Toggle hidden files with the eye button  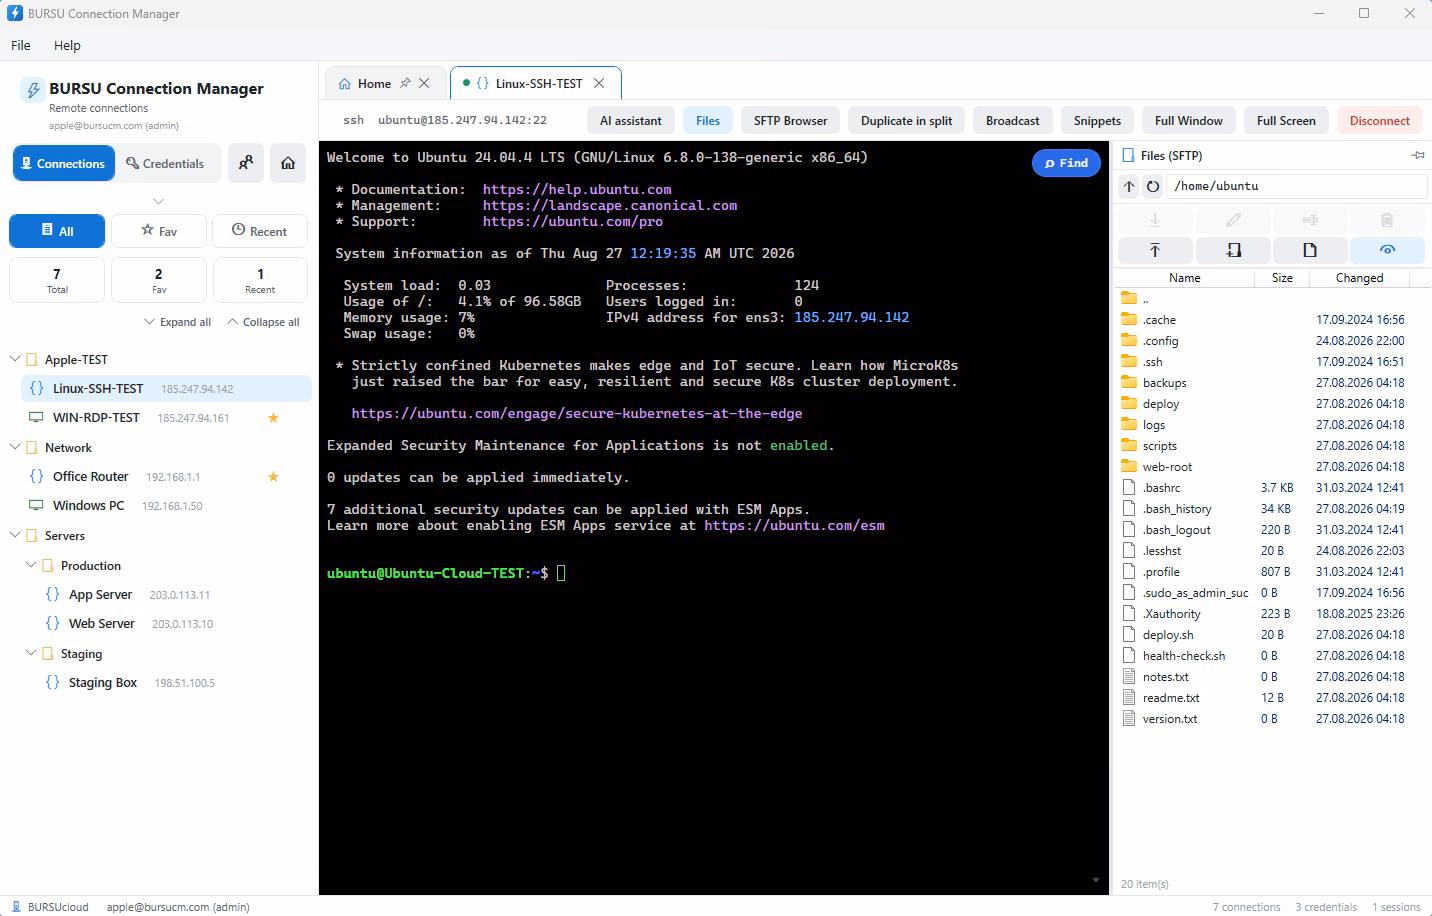click(1387, 250)
